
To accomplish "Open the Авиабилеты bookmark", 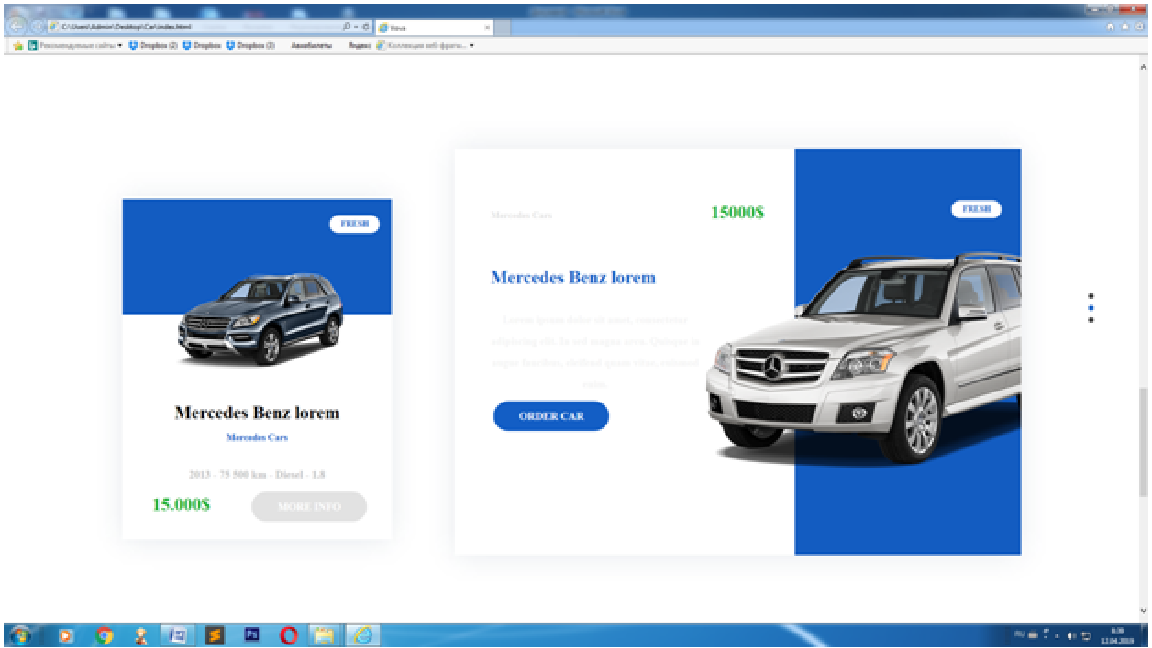I will [x=312, y=46].
